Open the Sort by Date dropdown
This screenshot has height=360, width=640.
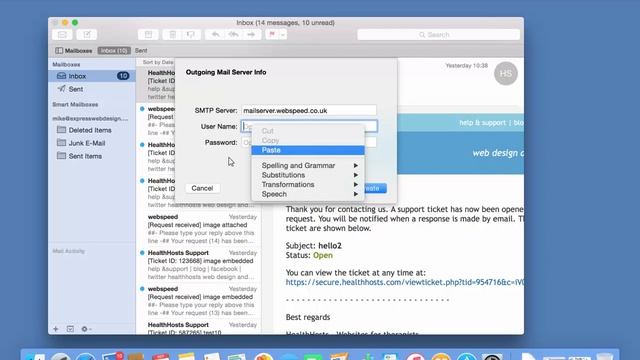click(158, 62)
